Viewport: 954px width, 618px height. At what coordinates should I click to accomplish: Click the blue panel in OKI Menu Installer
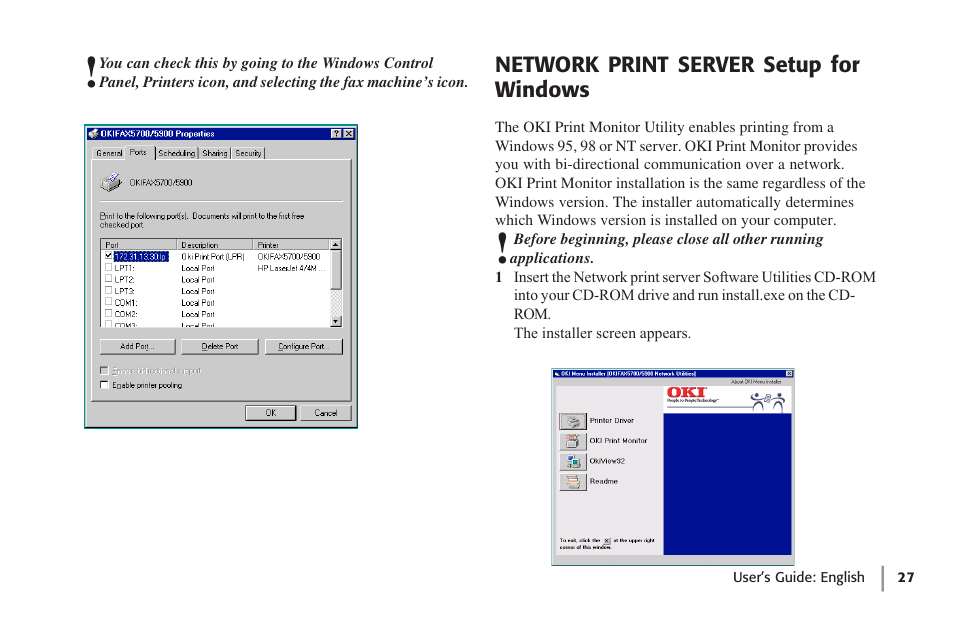tap(727, 484)
